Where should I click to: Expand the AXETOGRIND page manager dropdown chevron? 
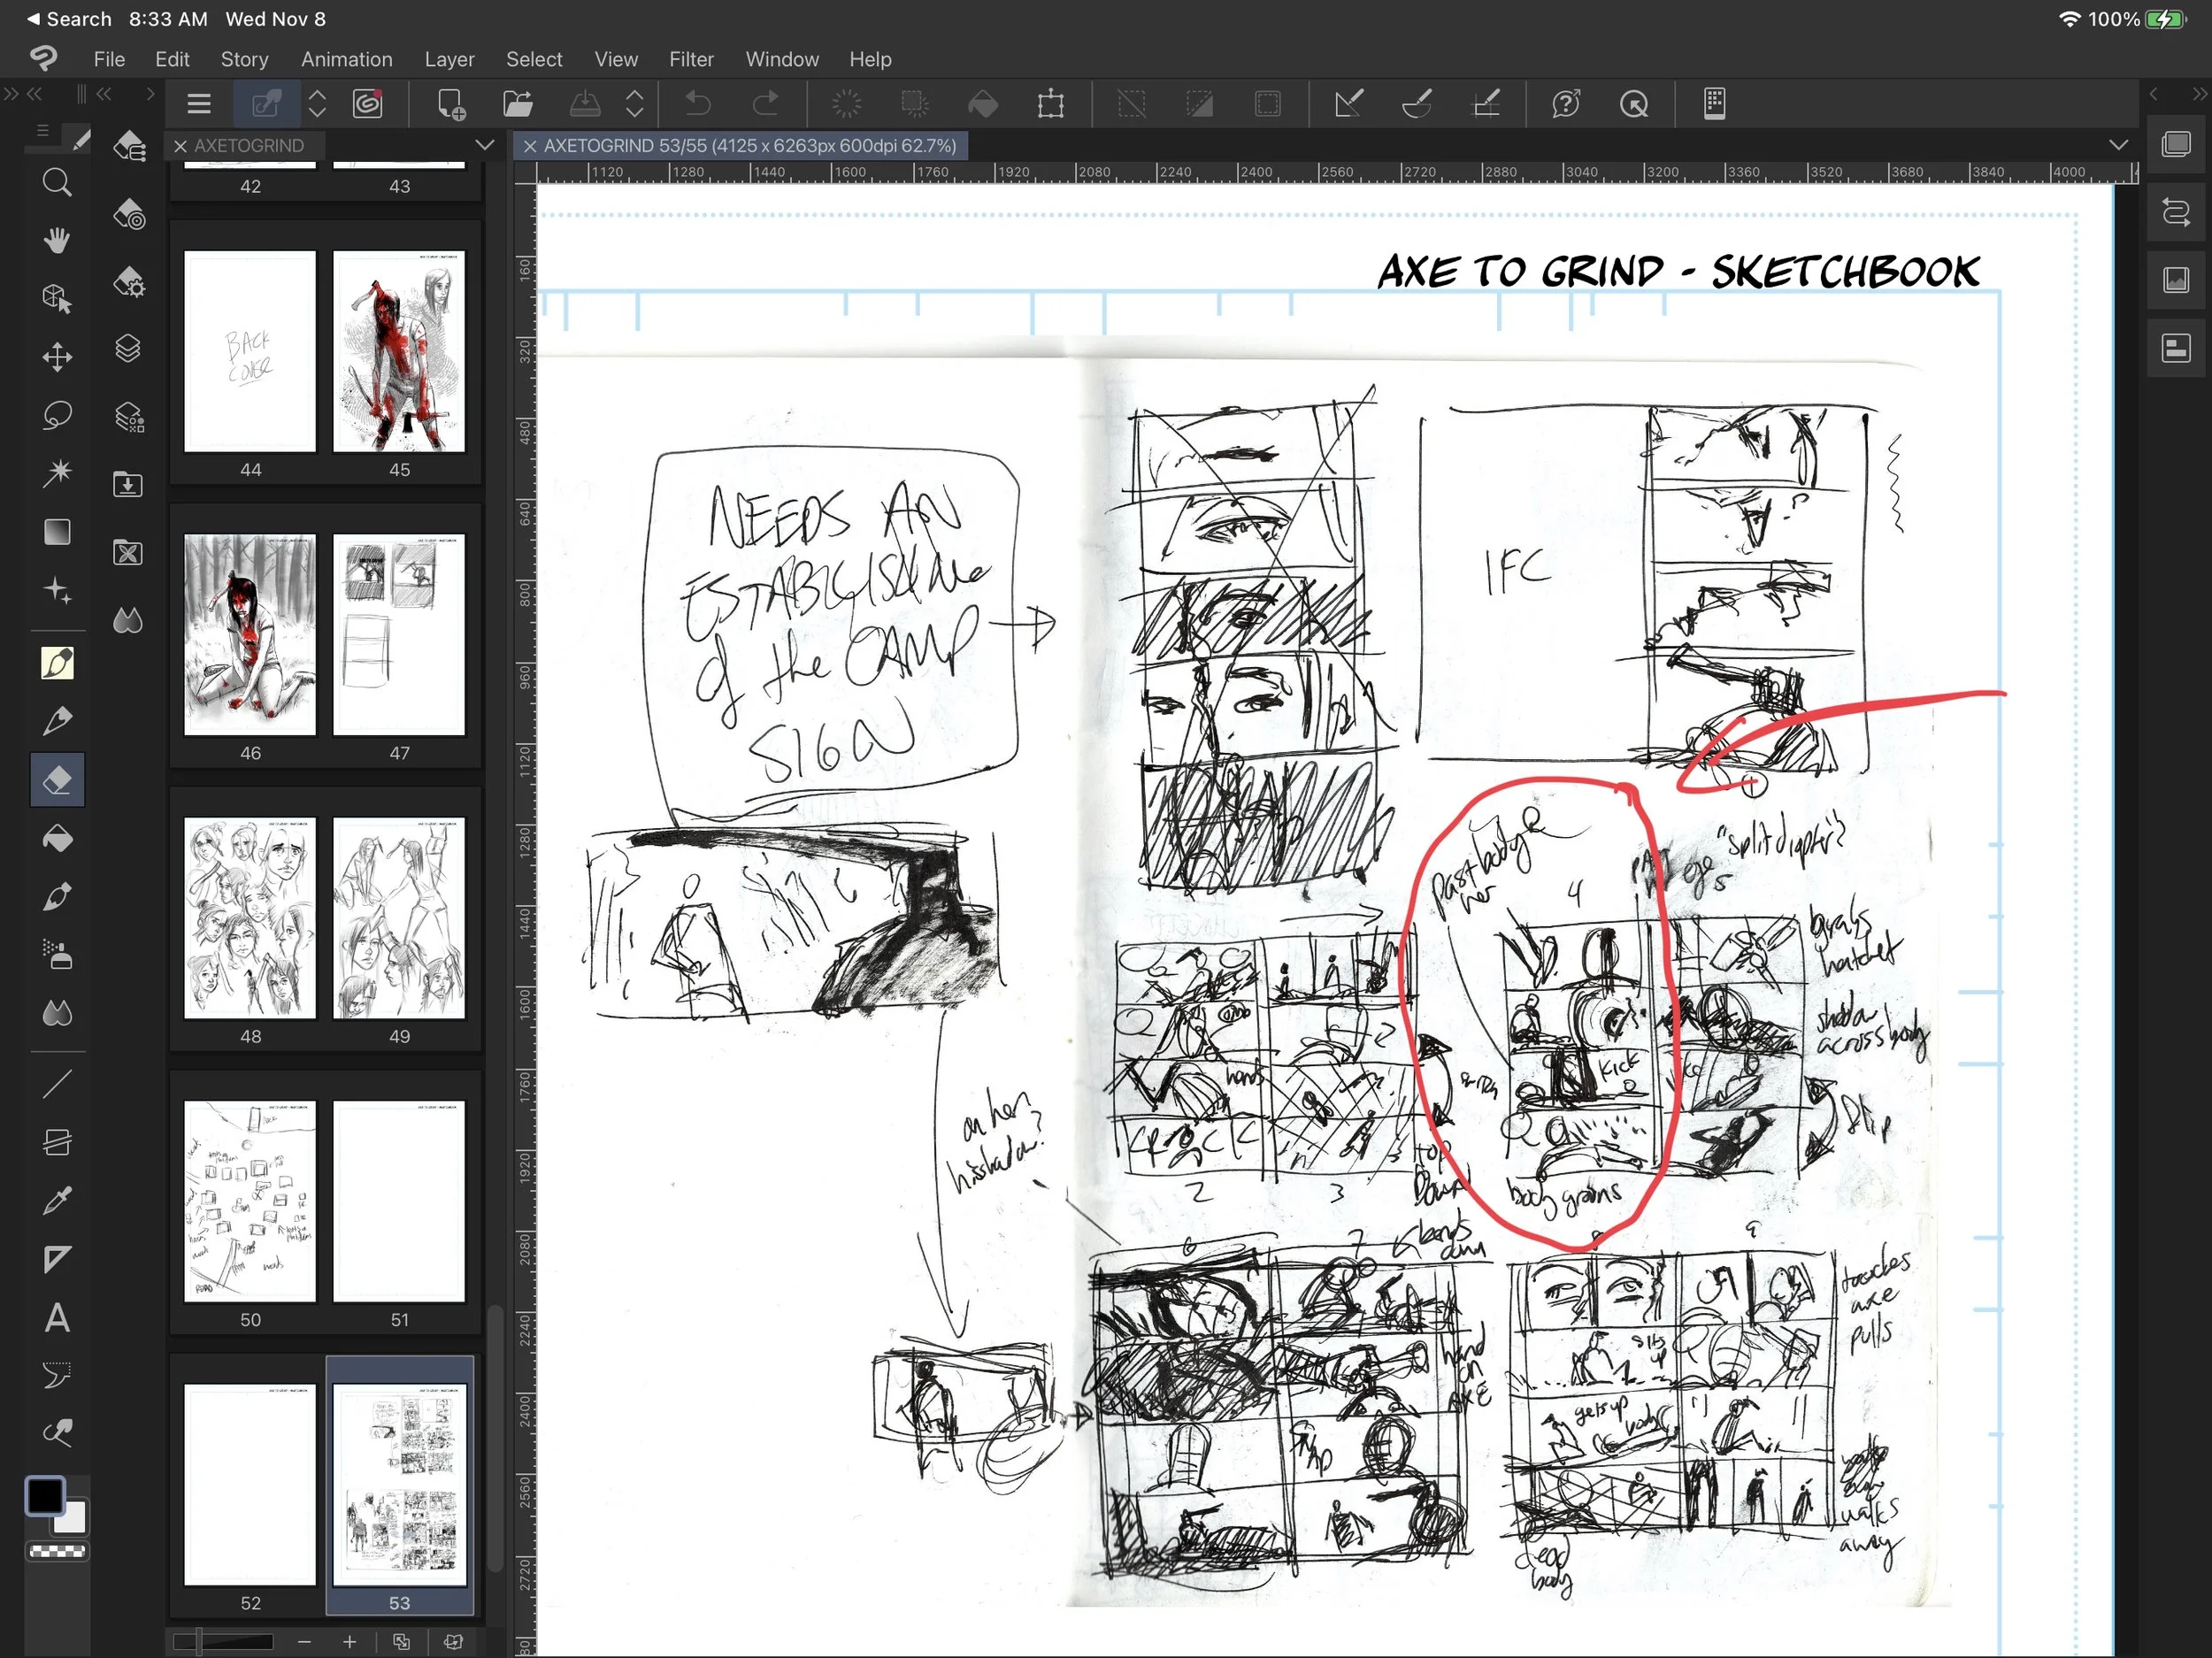pos(485,145)
